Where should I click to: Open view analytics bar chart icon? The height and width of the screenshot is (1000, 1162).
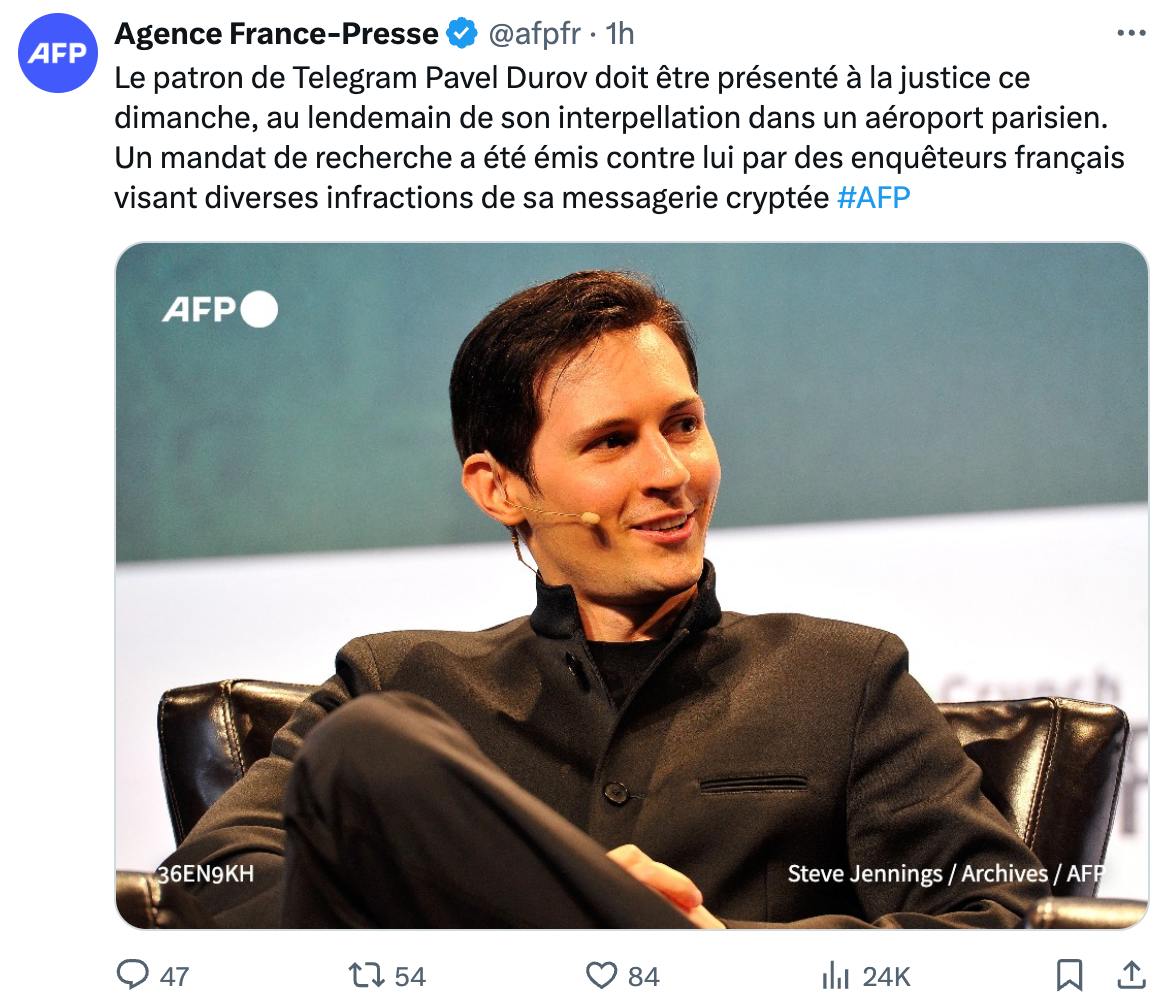(x=834, y=974)
